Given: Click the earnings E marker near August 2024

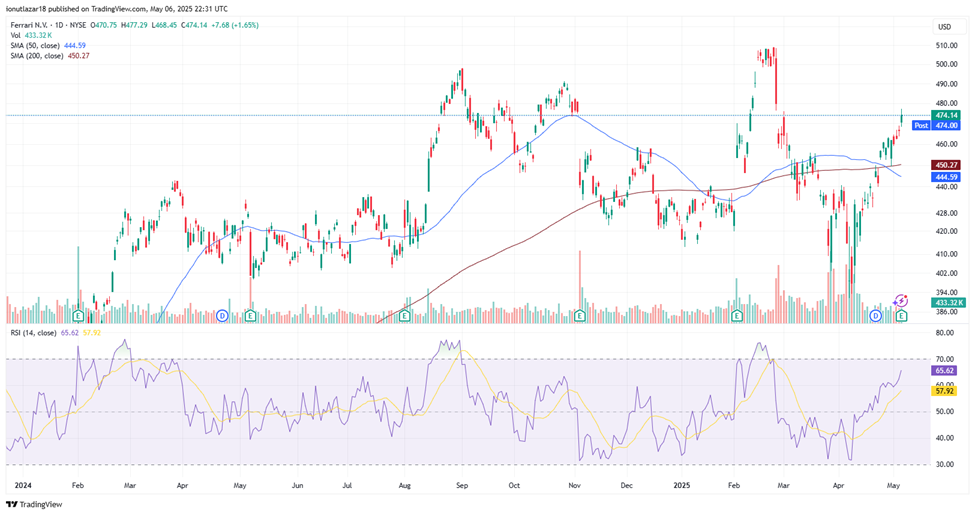Looking at the screenshot, I should coord(404,315).
